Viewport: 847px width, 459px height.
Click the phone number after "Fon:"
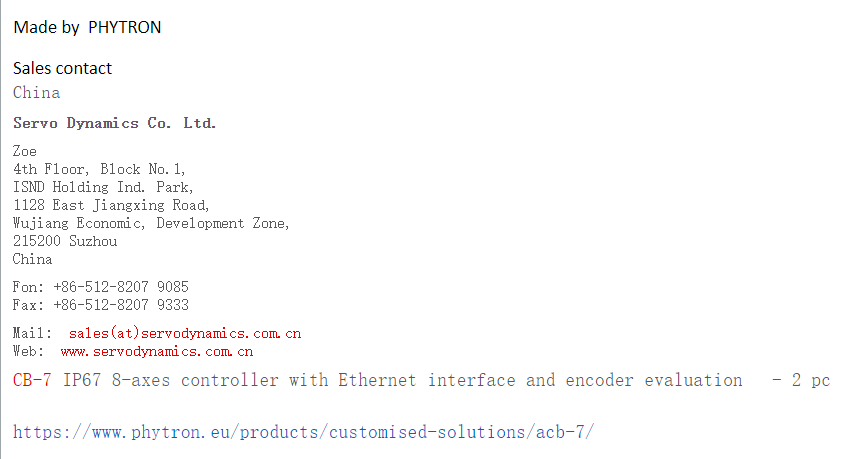click(121, 287)
